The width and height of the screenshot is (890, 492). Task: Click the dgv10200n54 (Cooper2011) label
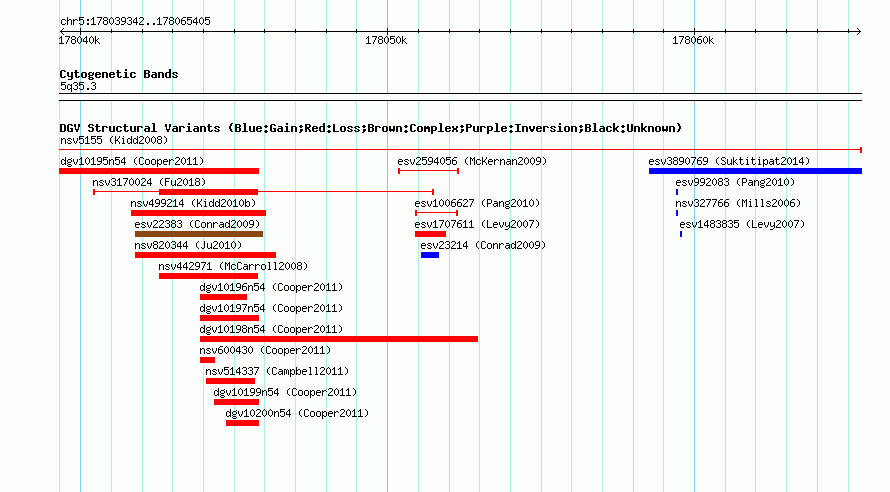297,413
